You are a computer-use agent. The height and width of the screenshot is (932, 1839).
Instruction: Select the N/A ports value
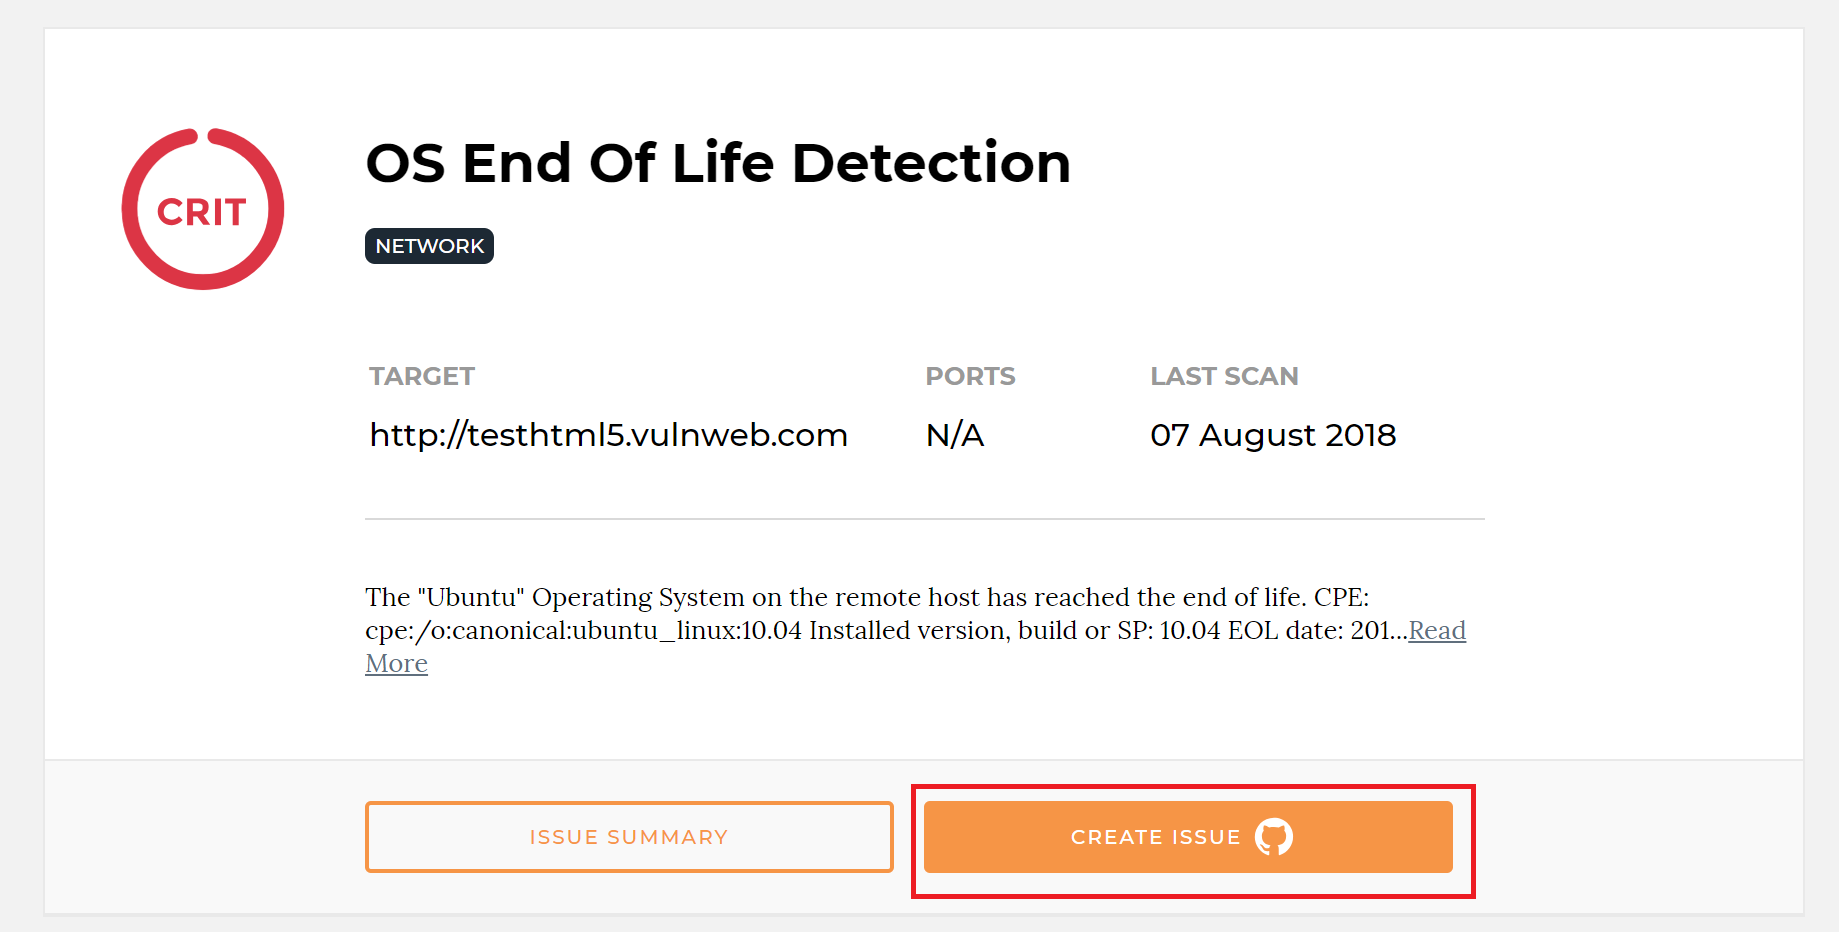pos(955,435)
